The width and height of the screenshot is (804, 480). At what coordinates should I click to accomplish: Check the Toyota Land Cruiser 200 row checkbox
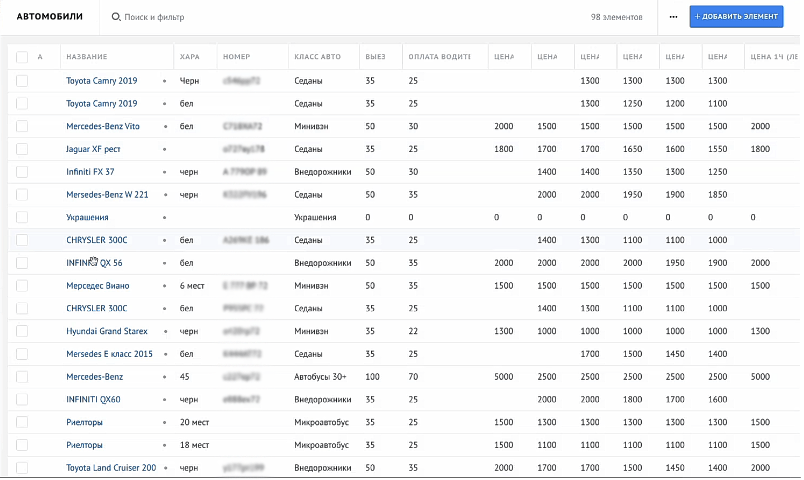(22, 468)
